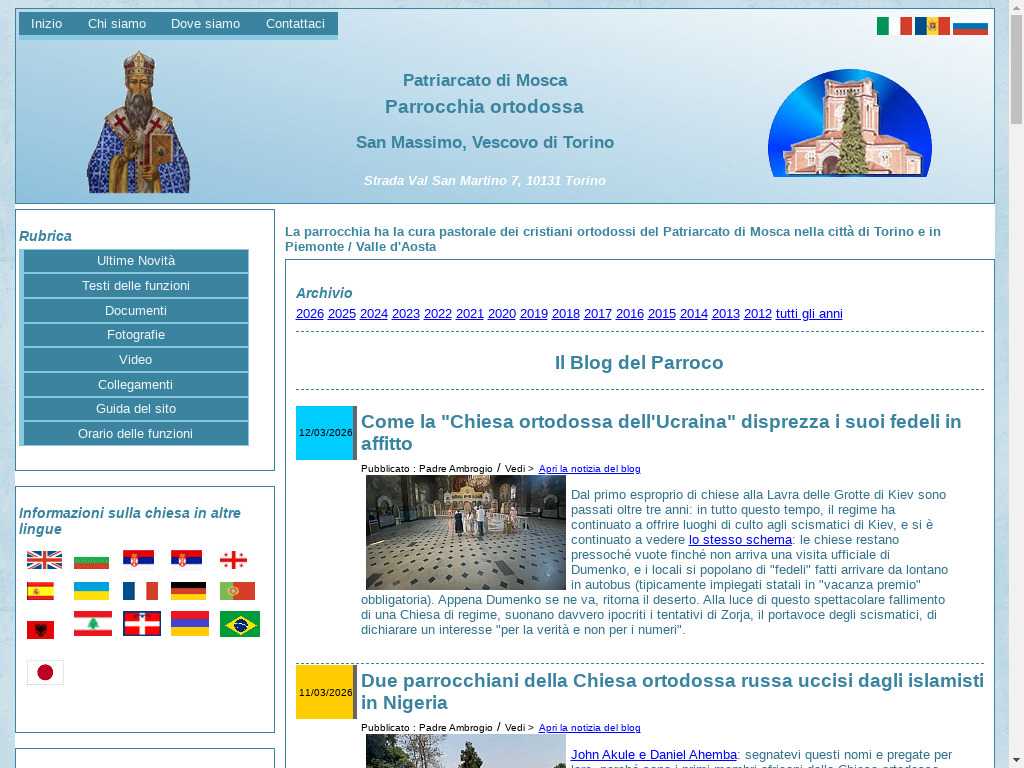Click the Moldovan flag in the header
Image resolution: width=1024 pixels, height=768 pixels.
click(x=932, y=26)
